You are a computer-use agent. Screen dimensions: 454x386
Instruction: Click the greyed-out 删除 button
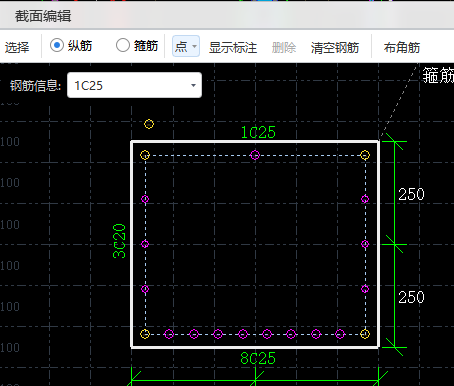pos(284,48)
